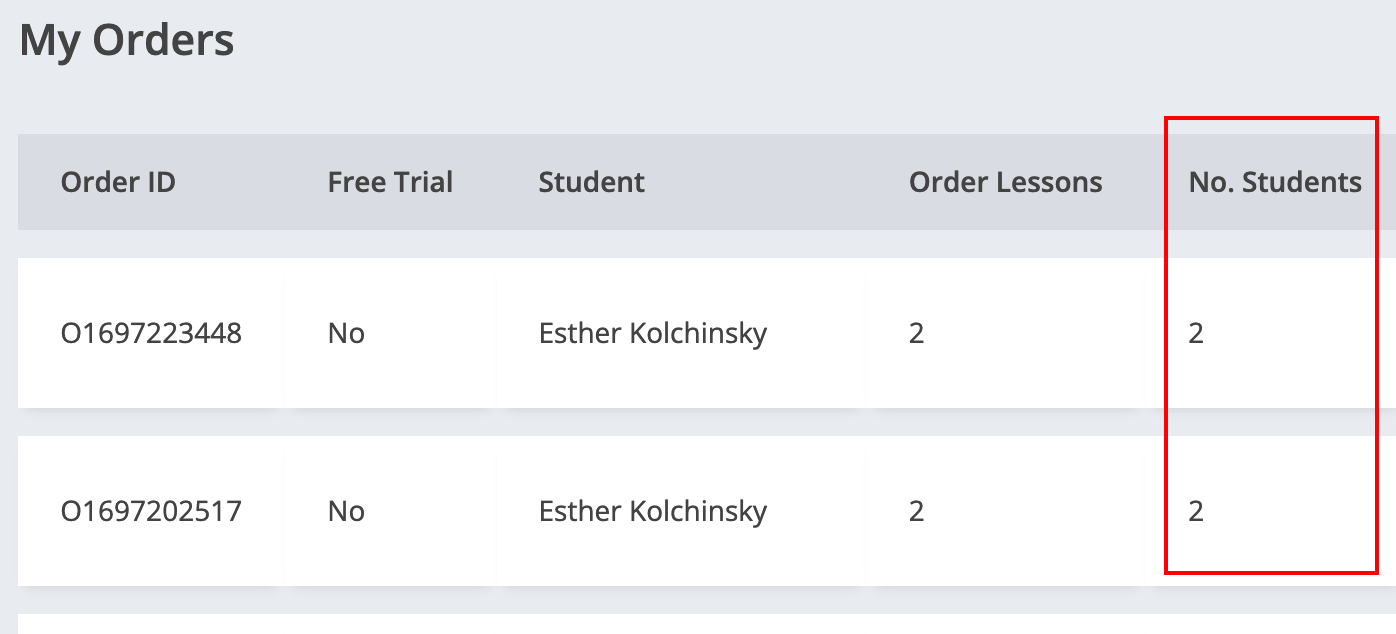Select the Student column header
The image size is (1396, 634).
point(591,182)
